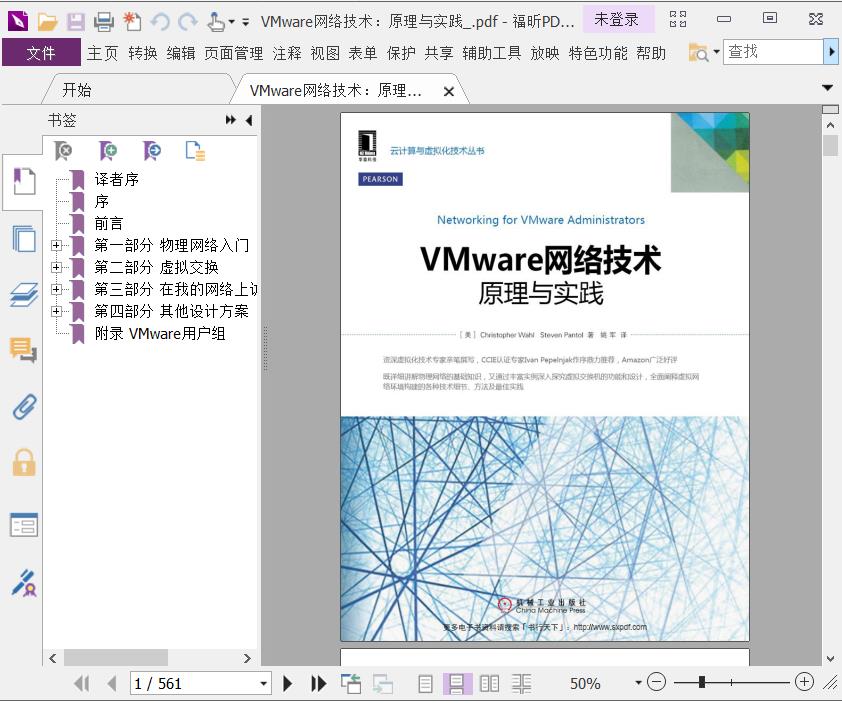Expand the 第三部分 bookmark node
The width and height of the screenshot is (842, 703).
pyautogui.click(x=56, y=289)
